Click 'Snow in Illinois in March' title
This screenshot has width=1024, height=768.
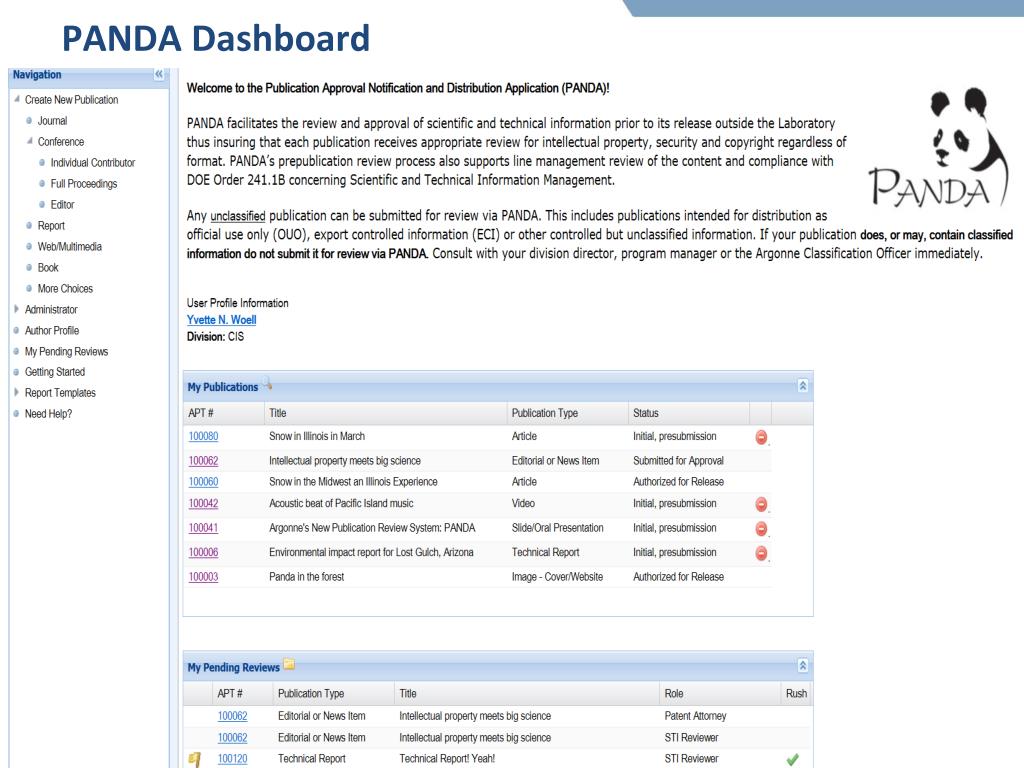317,436
